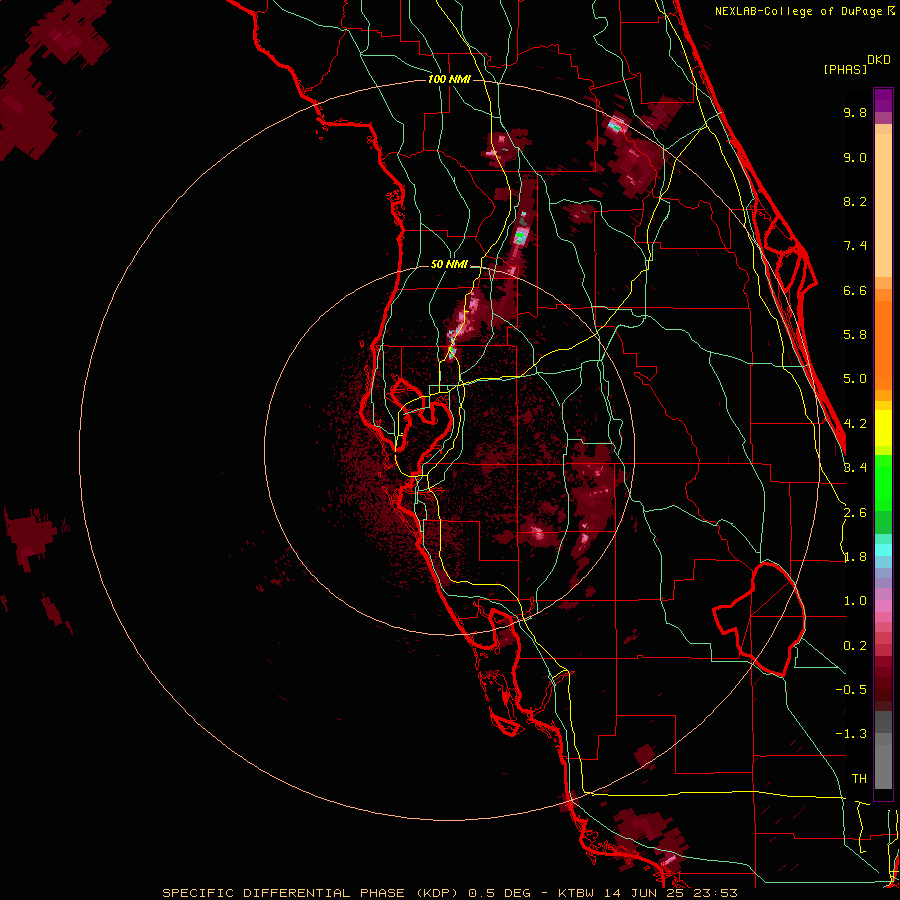Click the 50 NMI range ring label
Image resolution: width=900 pixels, height=900 pixels.
(x=449, y=264)
